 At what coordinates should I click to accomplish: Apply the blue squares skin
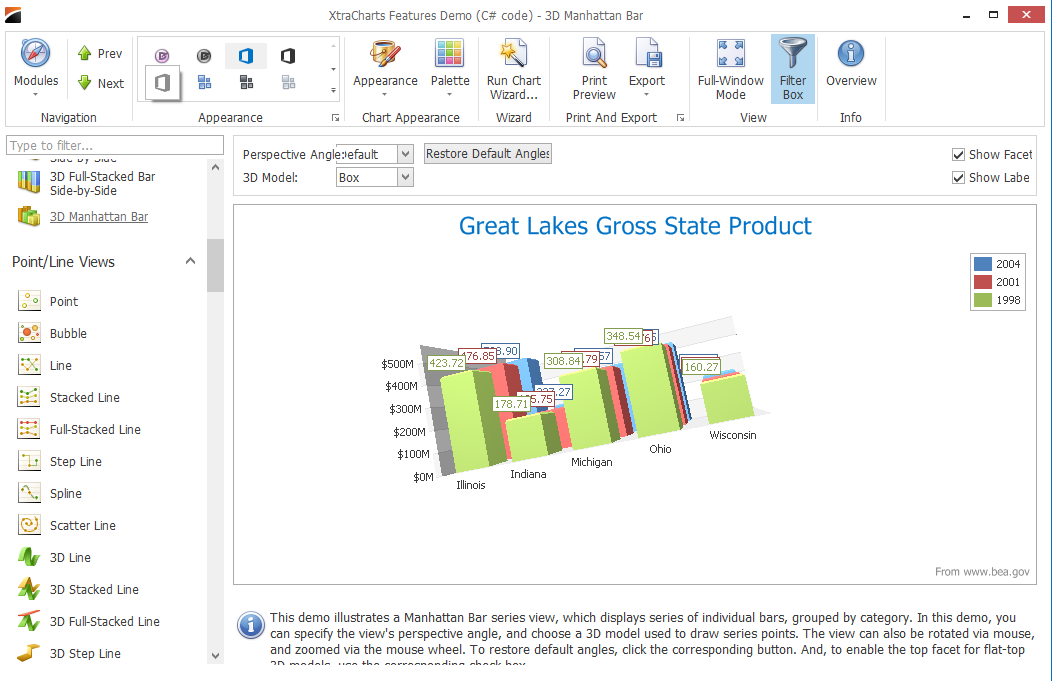click(x=205, y=83)
